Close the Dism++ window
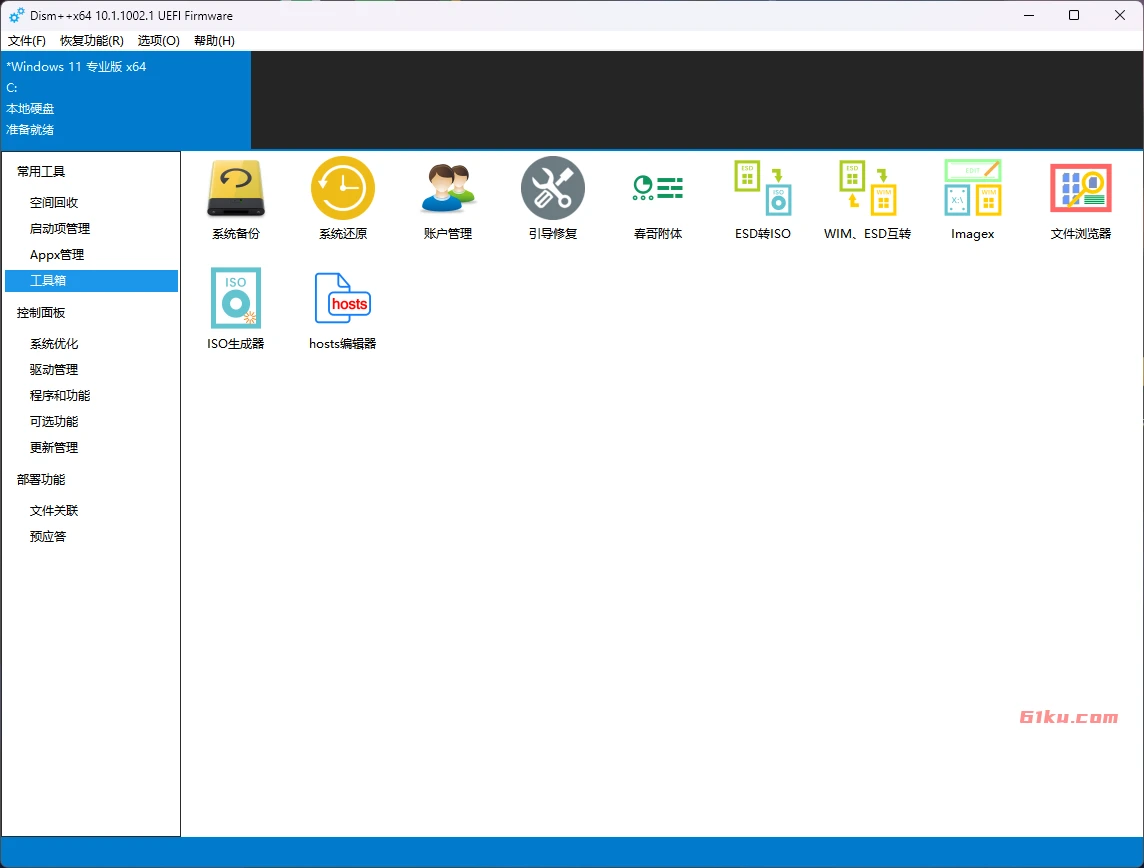Screen dimensions: 1144x868 (x=1120, y=15)
